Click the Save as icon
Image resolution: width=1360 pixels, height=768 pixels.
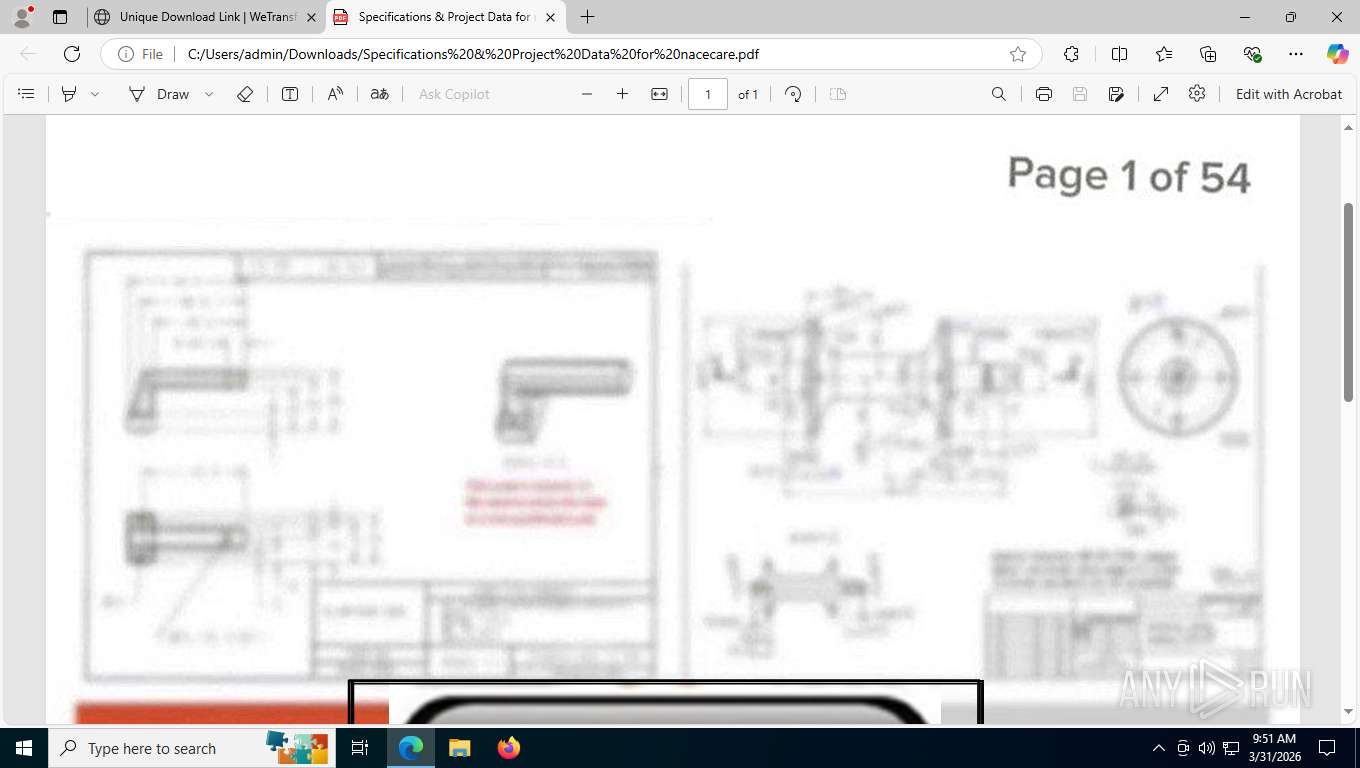click(1116, 94)
